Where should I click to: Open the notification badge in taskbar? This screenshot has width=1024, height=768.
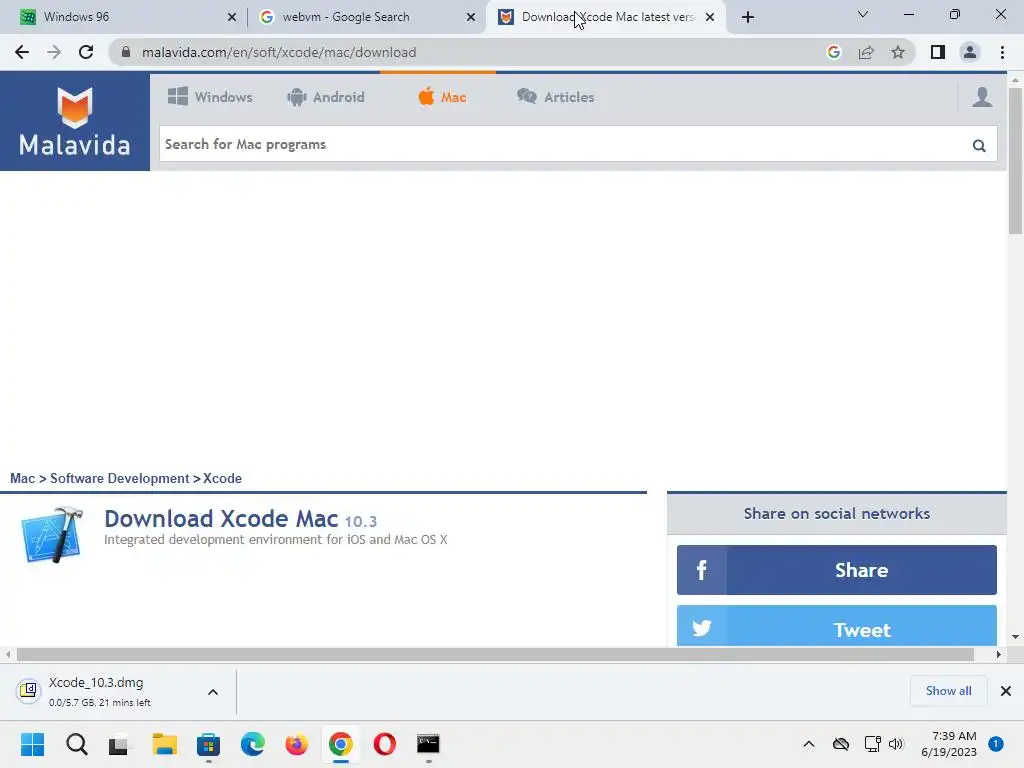pyautogui.click(x=996, y=744)
